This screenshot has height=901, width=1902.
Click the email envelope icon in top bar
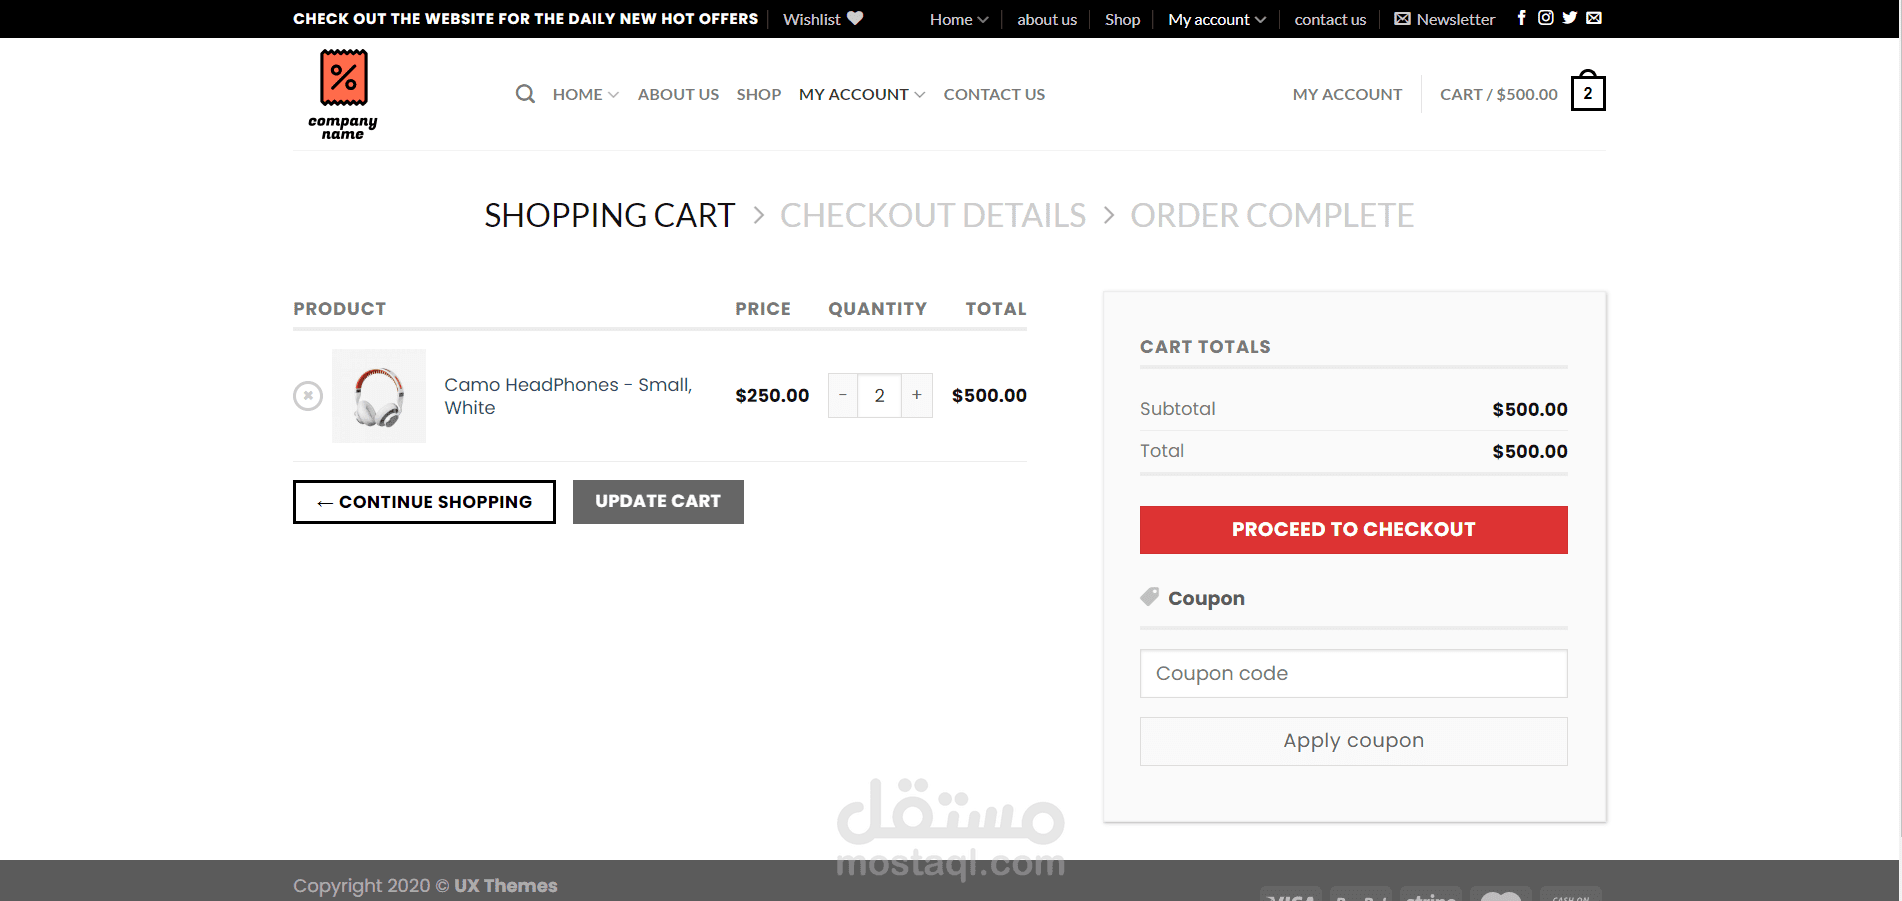(1594, 18)
